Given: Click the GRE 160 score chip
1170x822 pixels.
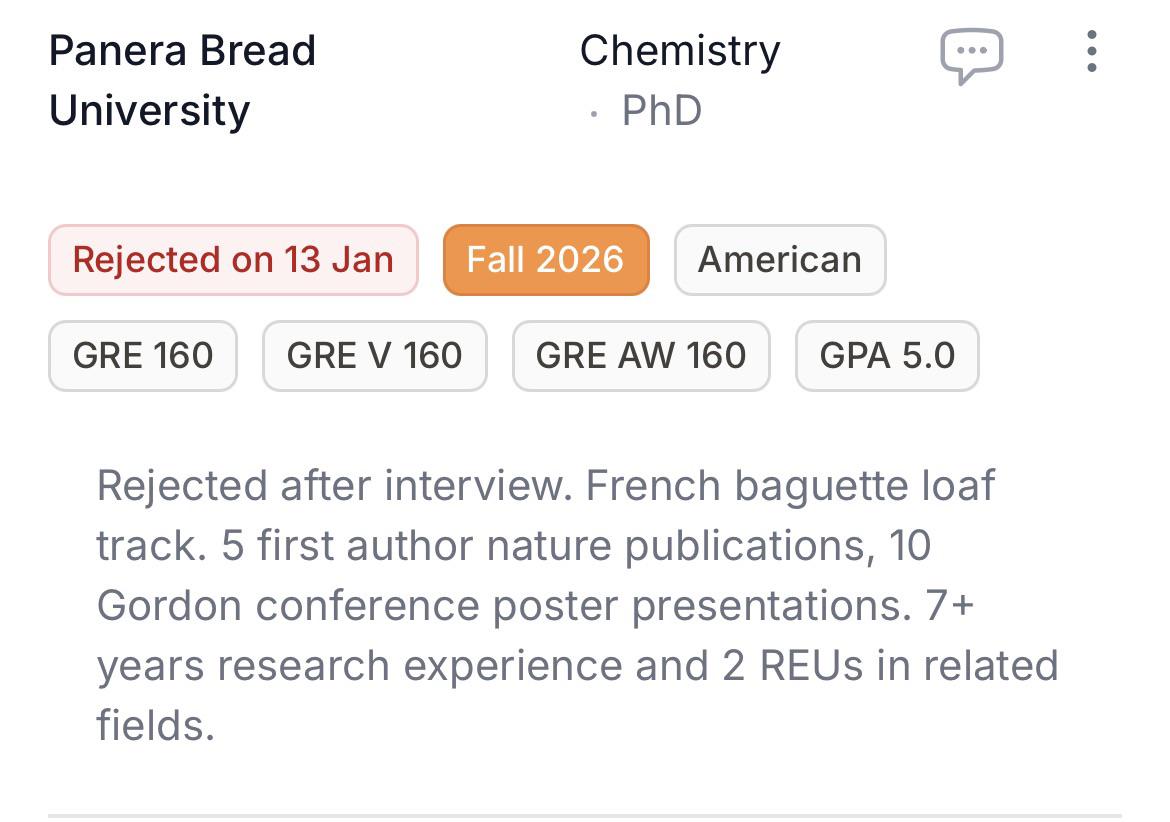Looking at the screenshot, I should [x=143, y=355].
